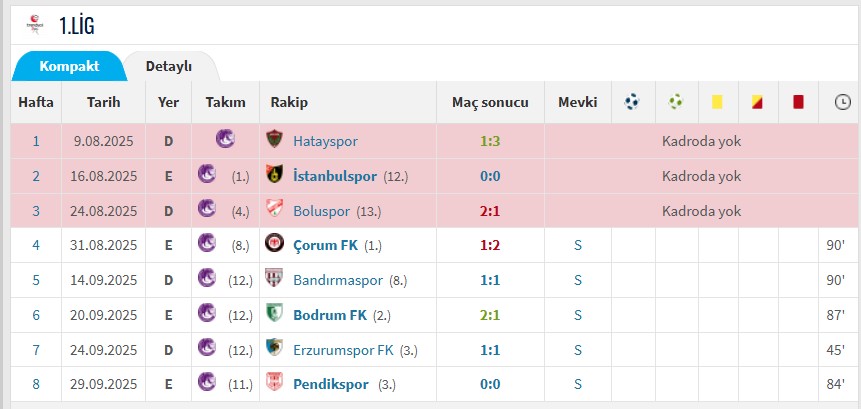Switch to the Kompakt tab
The width and height of the screenshot is (861, 409).
point(69,66)
